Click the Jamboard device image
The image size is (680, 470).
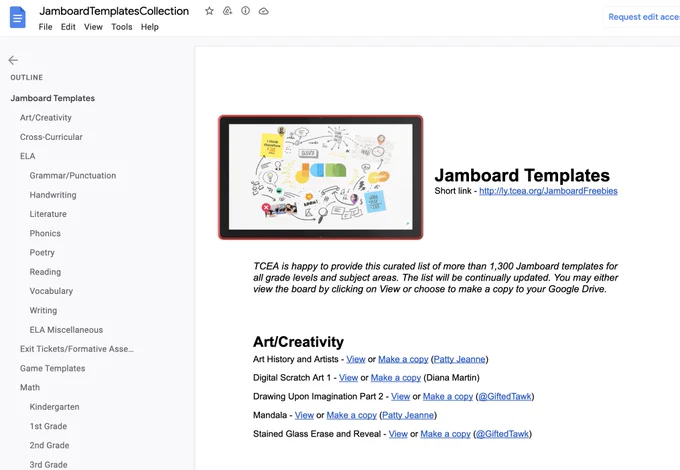pyautogui.click(x=320, y=177)
